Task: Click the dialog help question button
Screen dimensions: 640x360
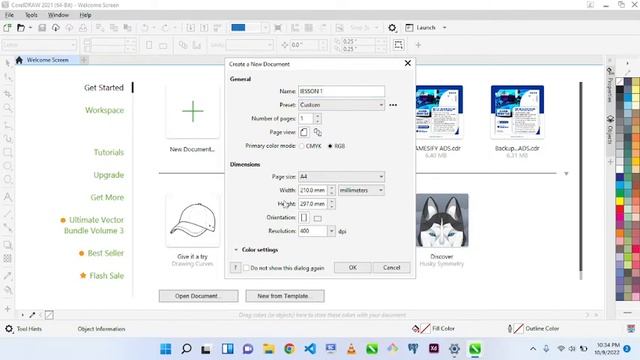Action: coord(235,268)
